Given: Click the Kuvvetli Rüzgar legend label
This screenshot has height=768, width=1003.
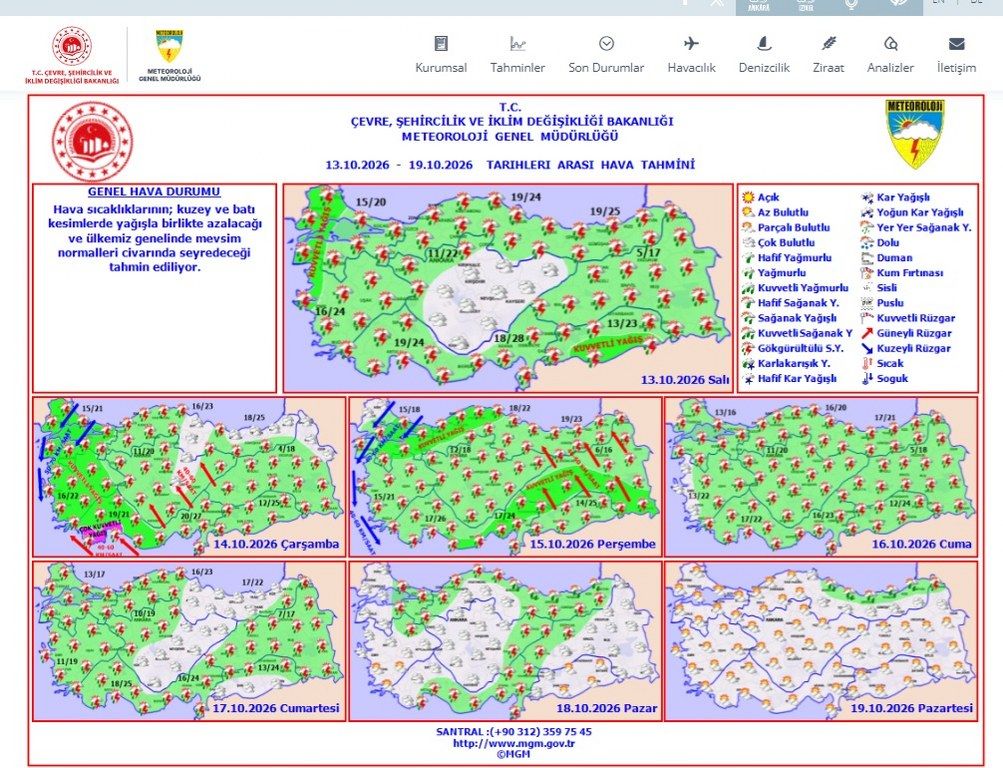Looking at the screenshot, I should [x=915, y=318].
